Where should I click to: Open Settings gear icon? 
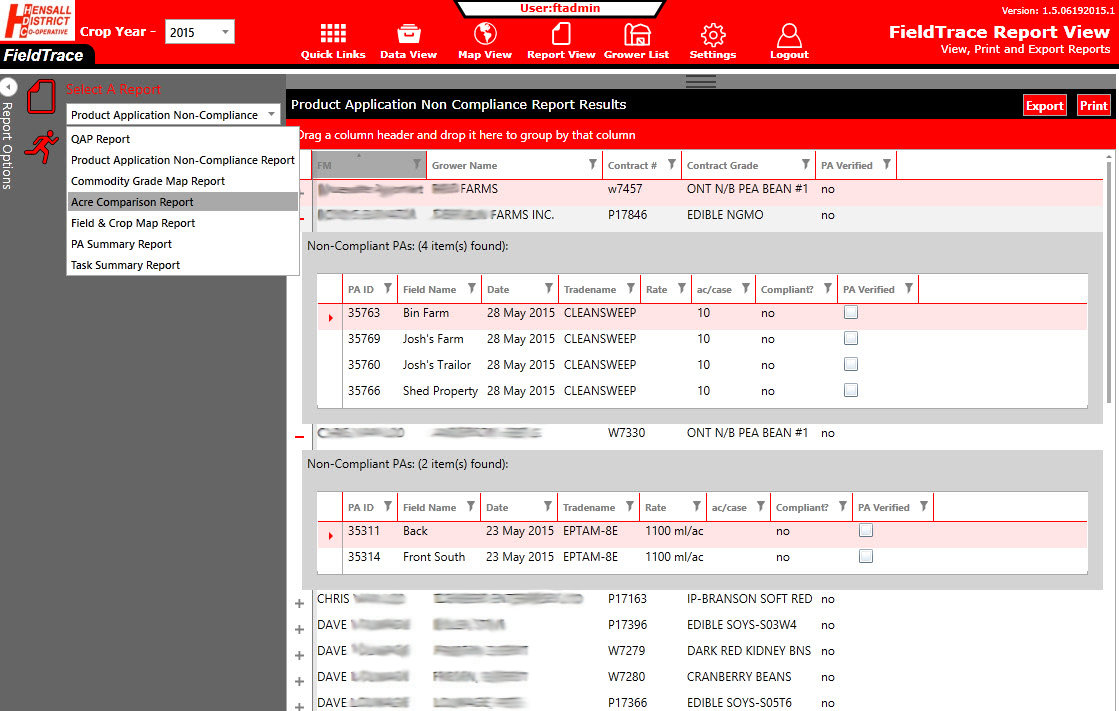coord(713,34)
